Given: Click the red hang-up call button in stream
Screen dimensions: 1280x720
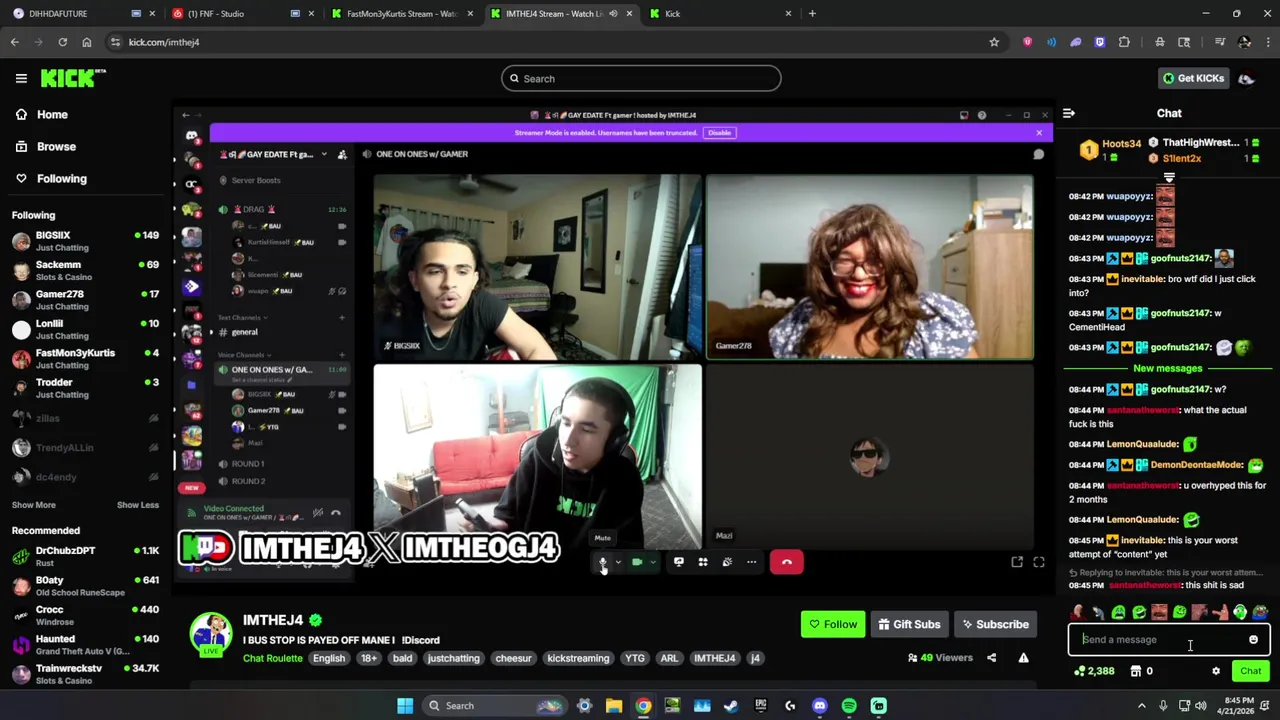Looking at the screenshot, I should point(786,562).
